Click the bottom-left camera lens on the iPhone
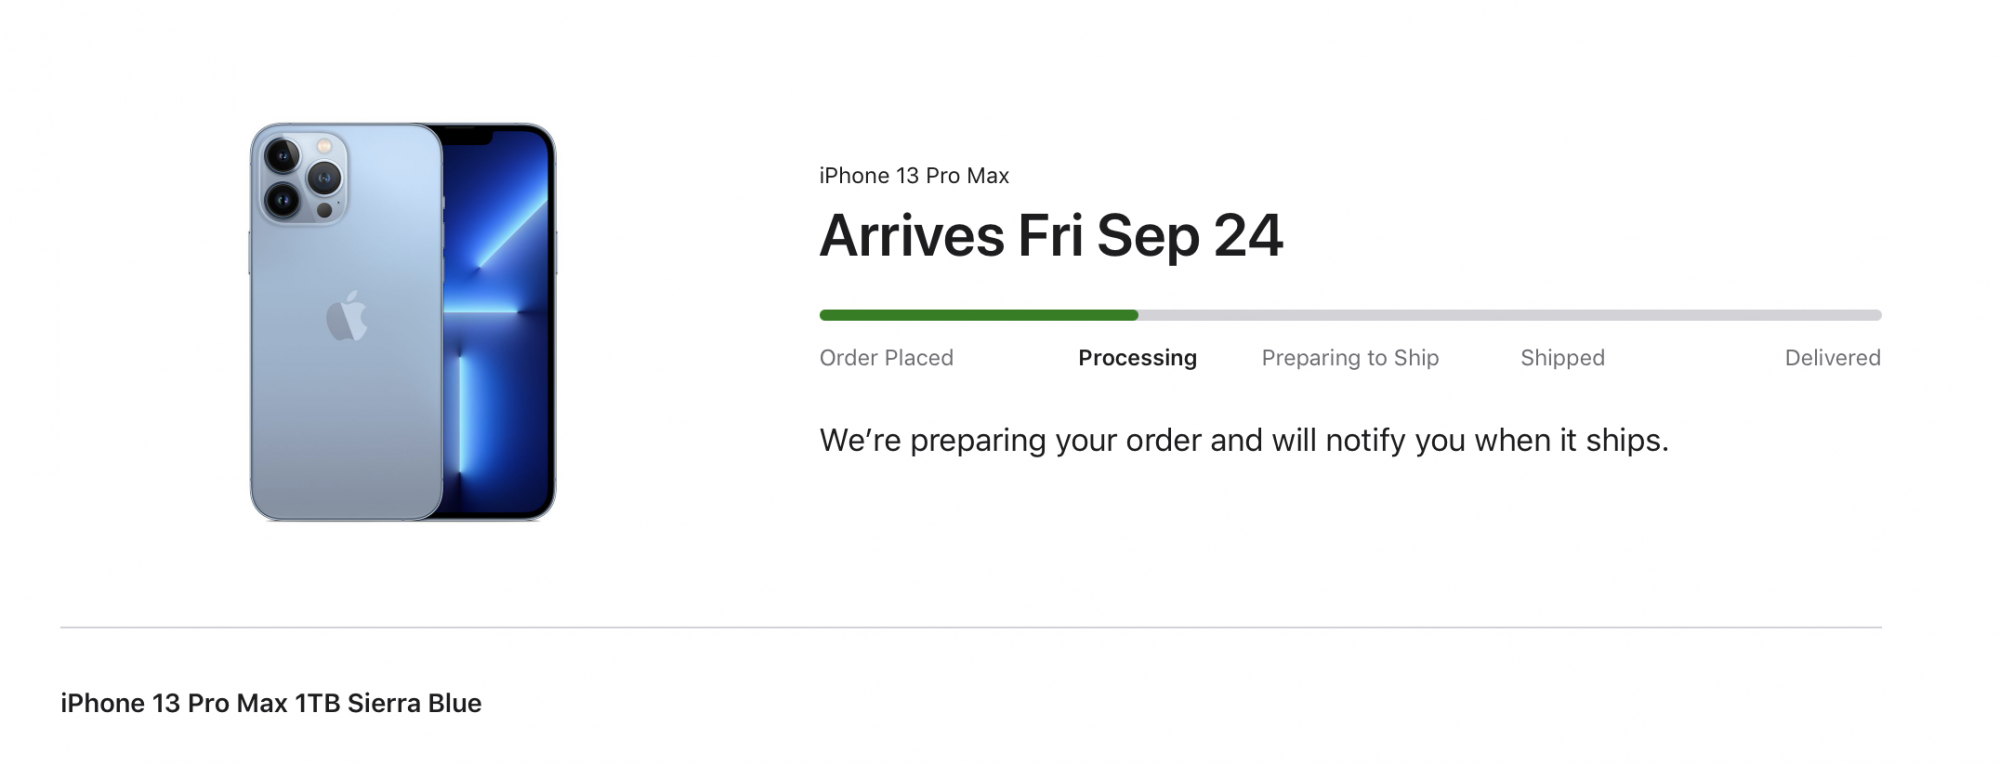2000x766 pixels. point(282,201)
